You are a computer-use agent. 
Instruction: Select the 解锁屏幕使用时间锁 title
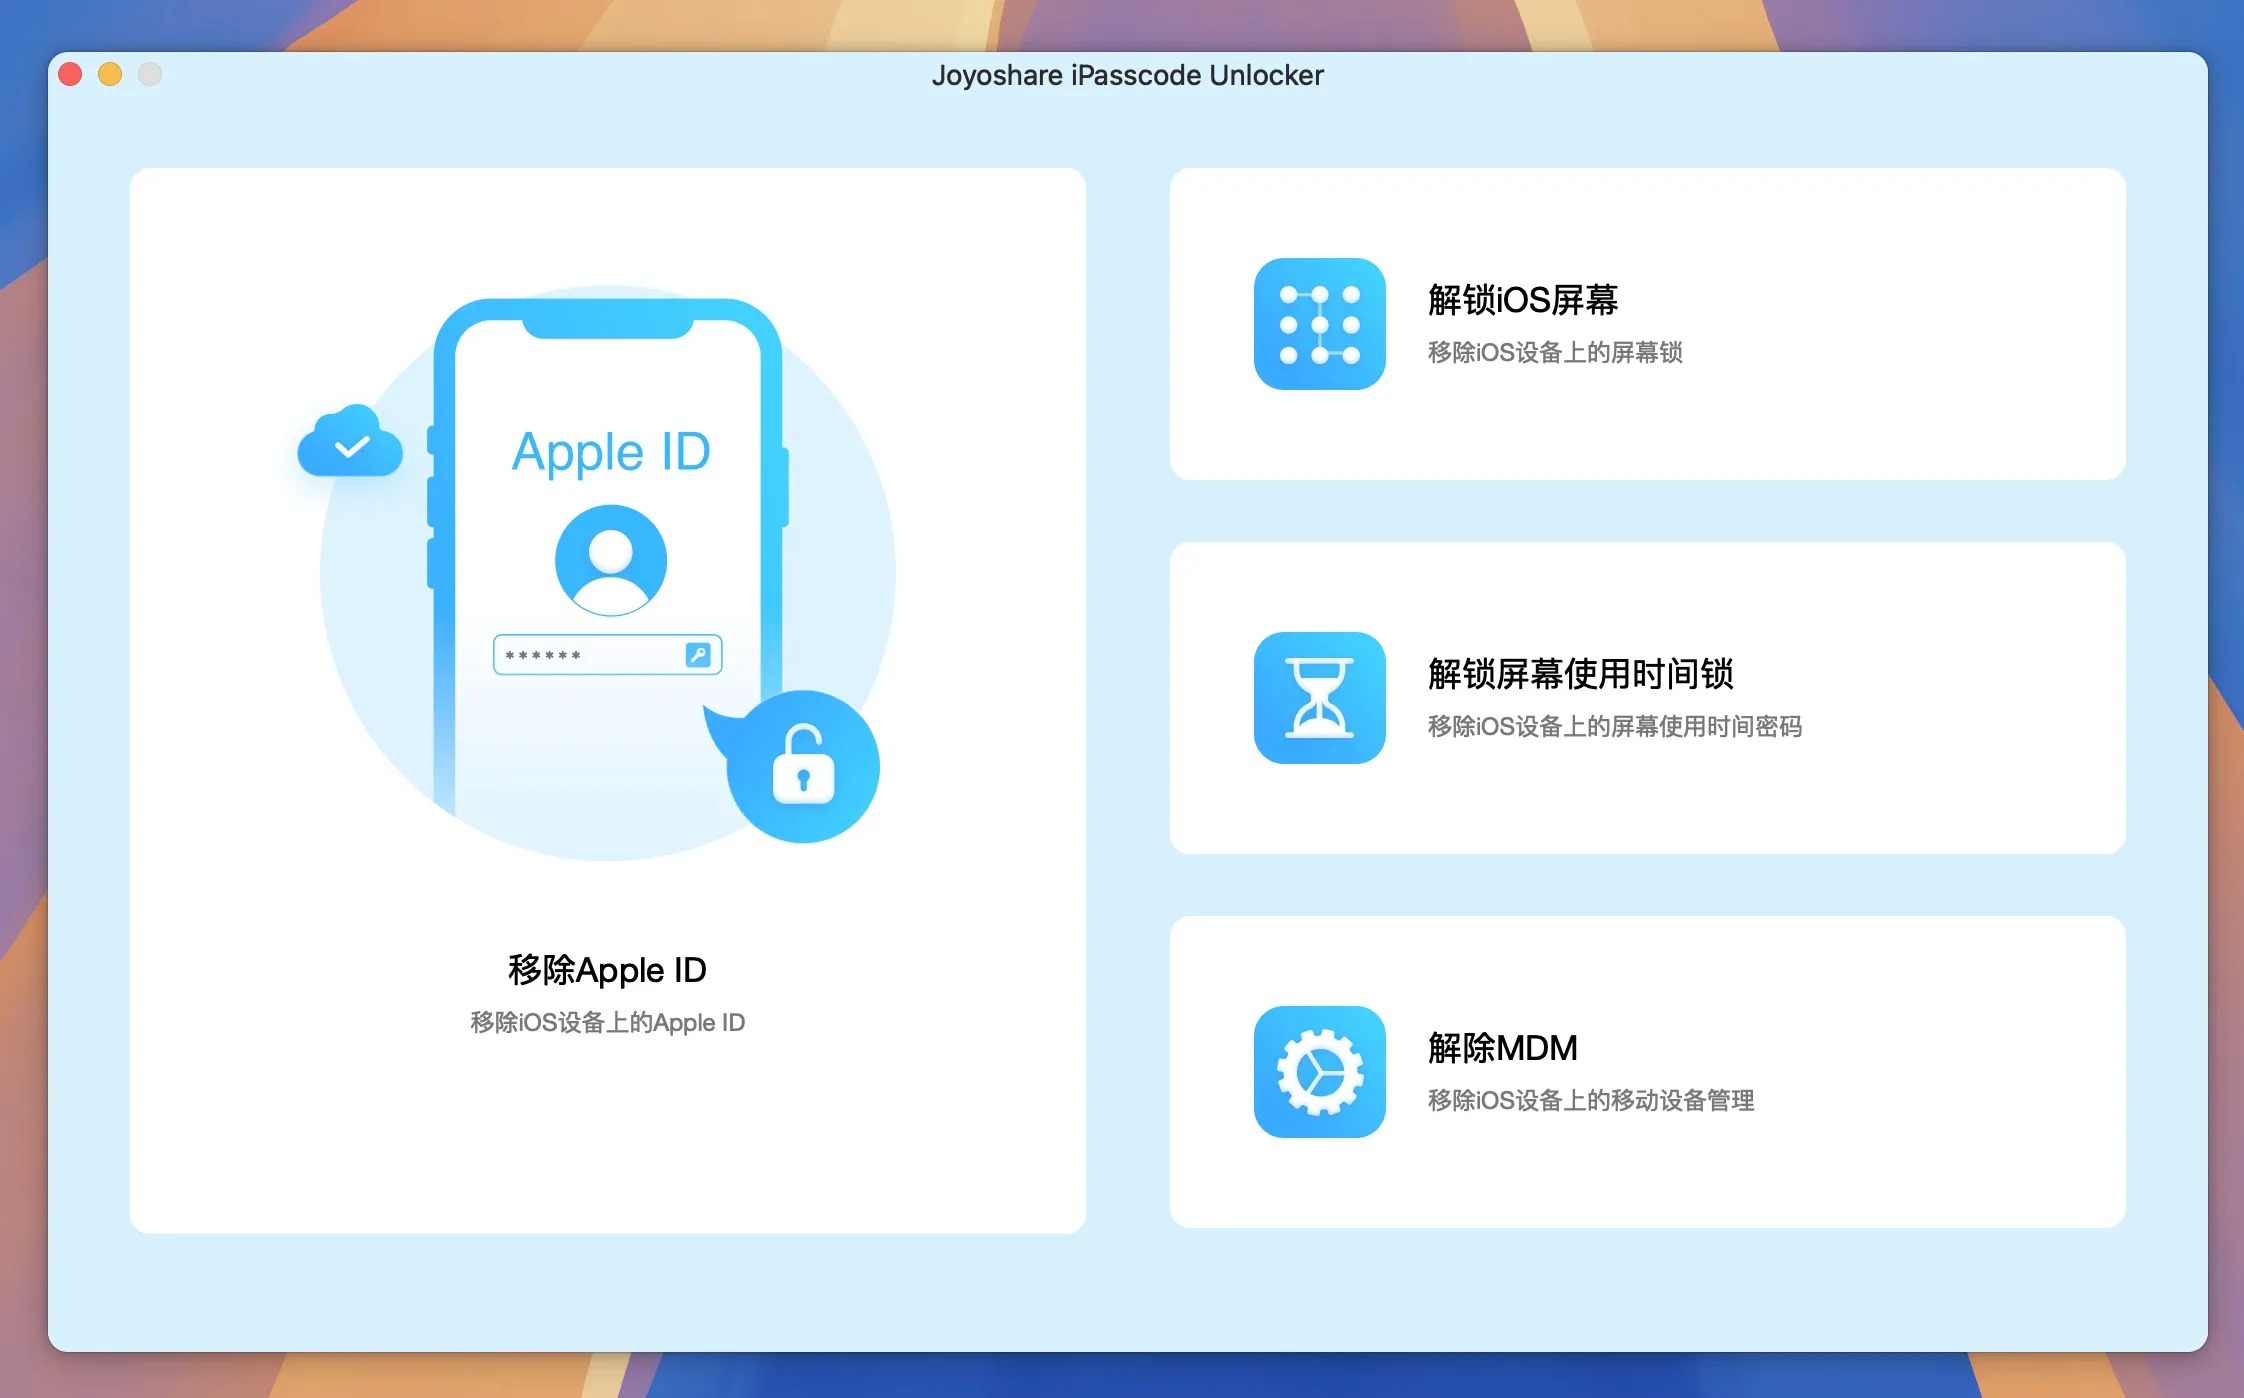pyautogui.click(x=1580, y=674)
